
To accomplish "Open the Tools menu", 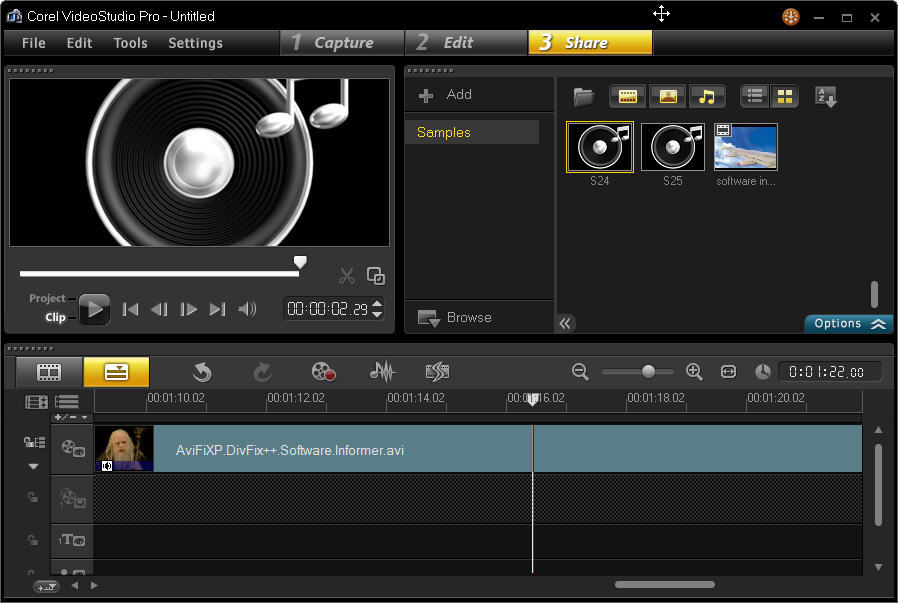I will [131, 43].
